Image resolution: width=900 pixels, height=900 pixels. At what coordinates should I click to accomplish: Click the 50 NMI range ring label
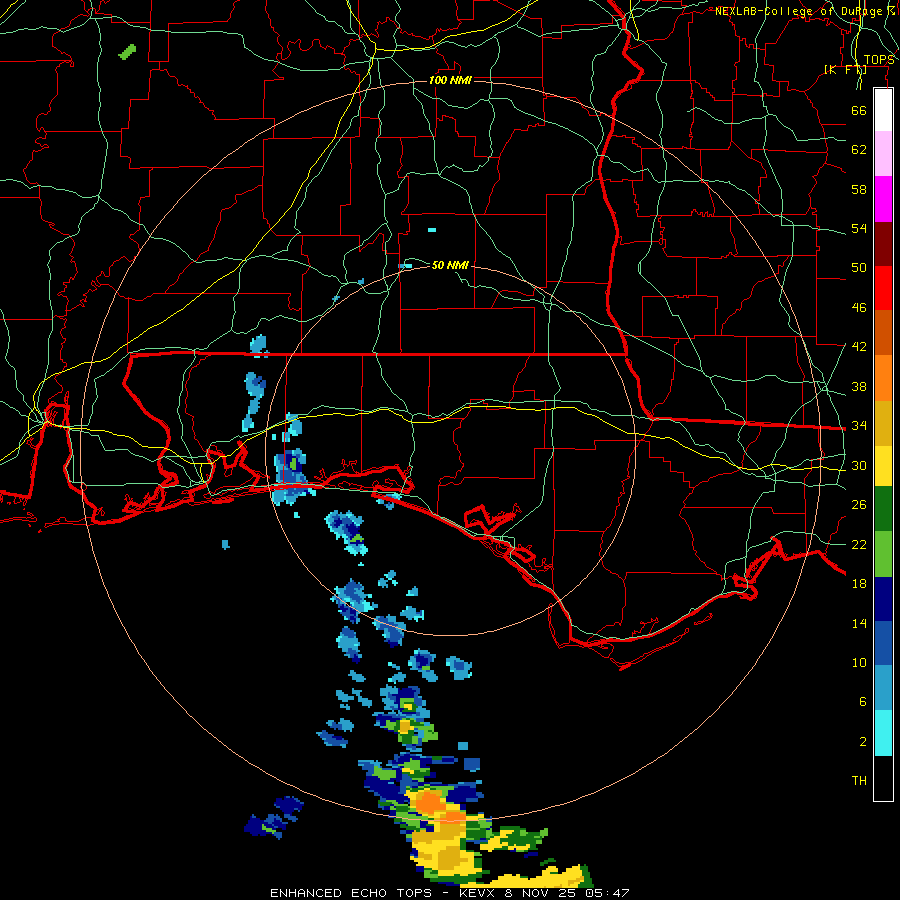tap(450, 265)
